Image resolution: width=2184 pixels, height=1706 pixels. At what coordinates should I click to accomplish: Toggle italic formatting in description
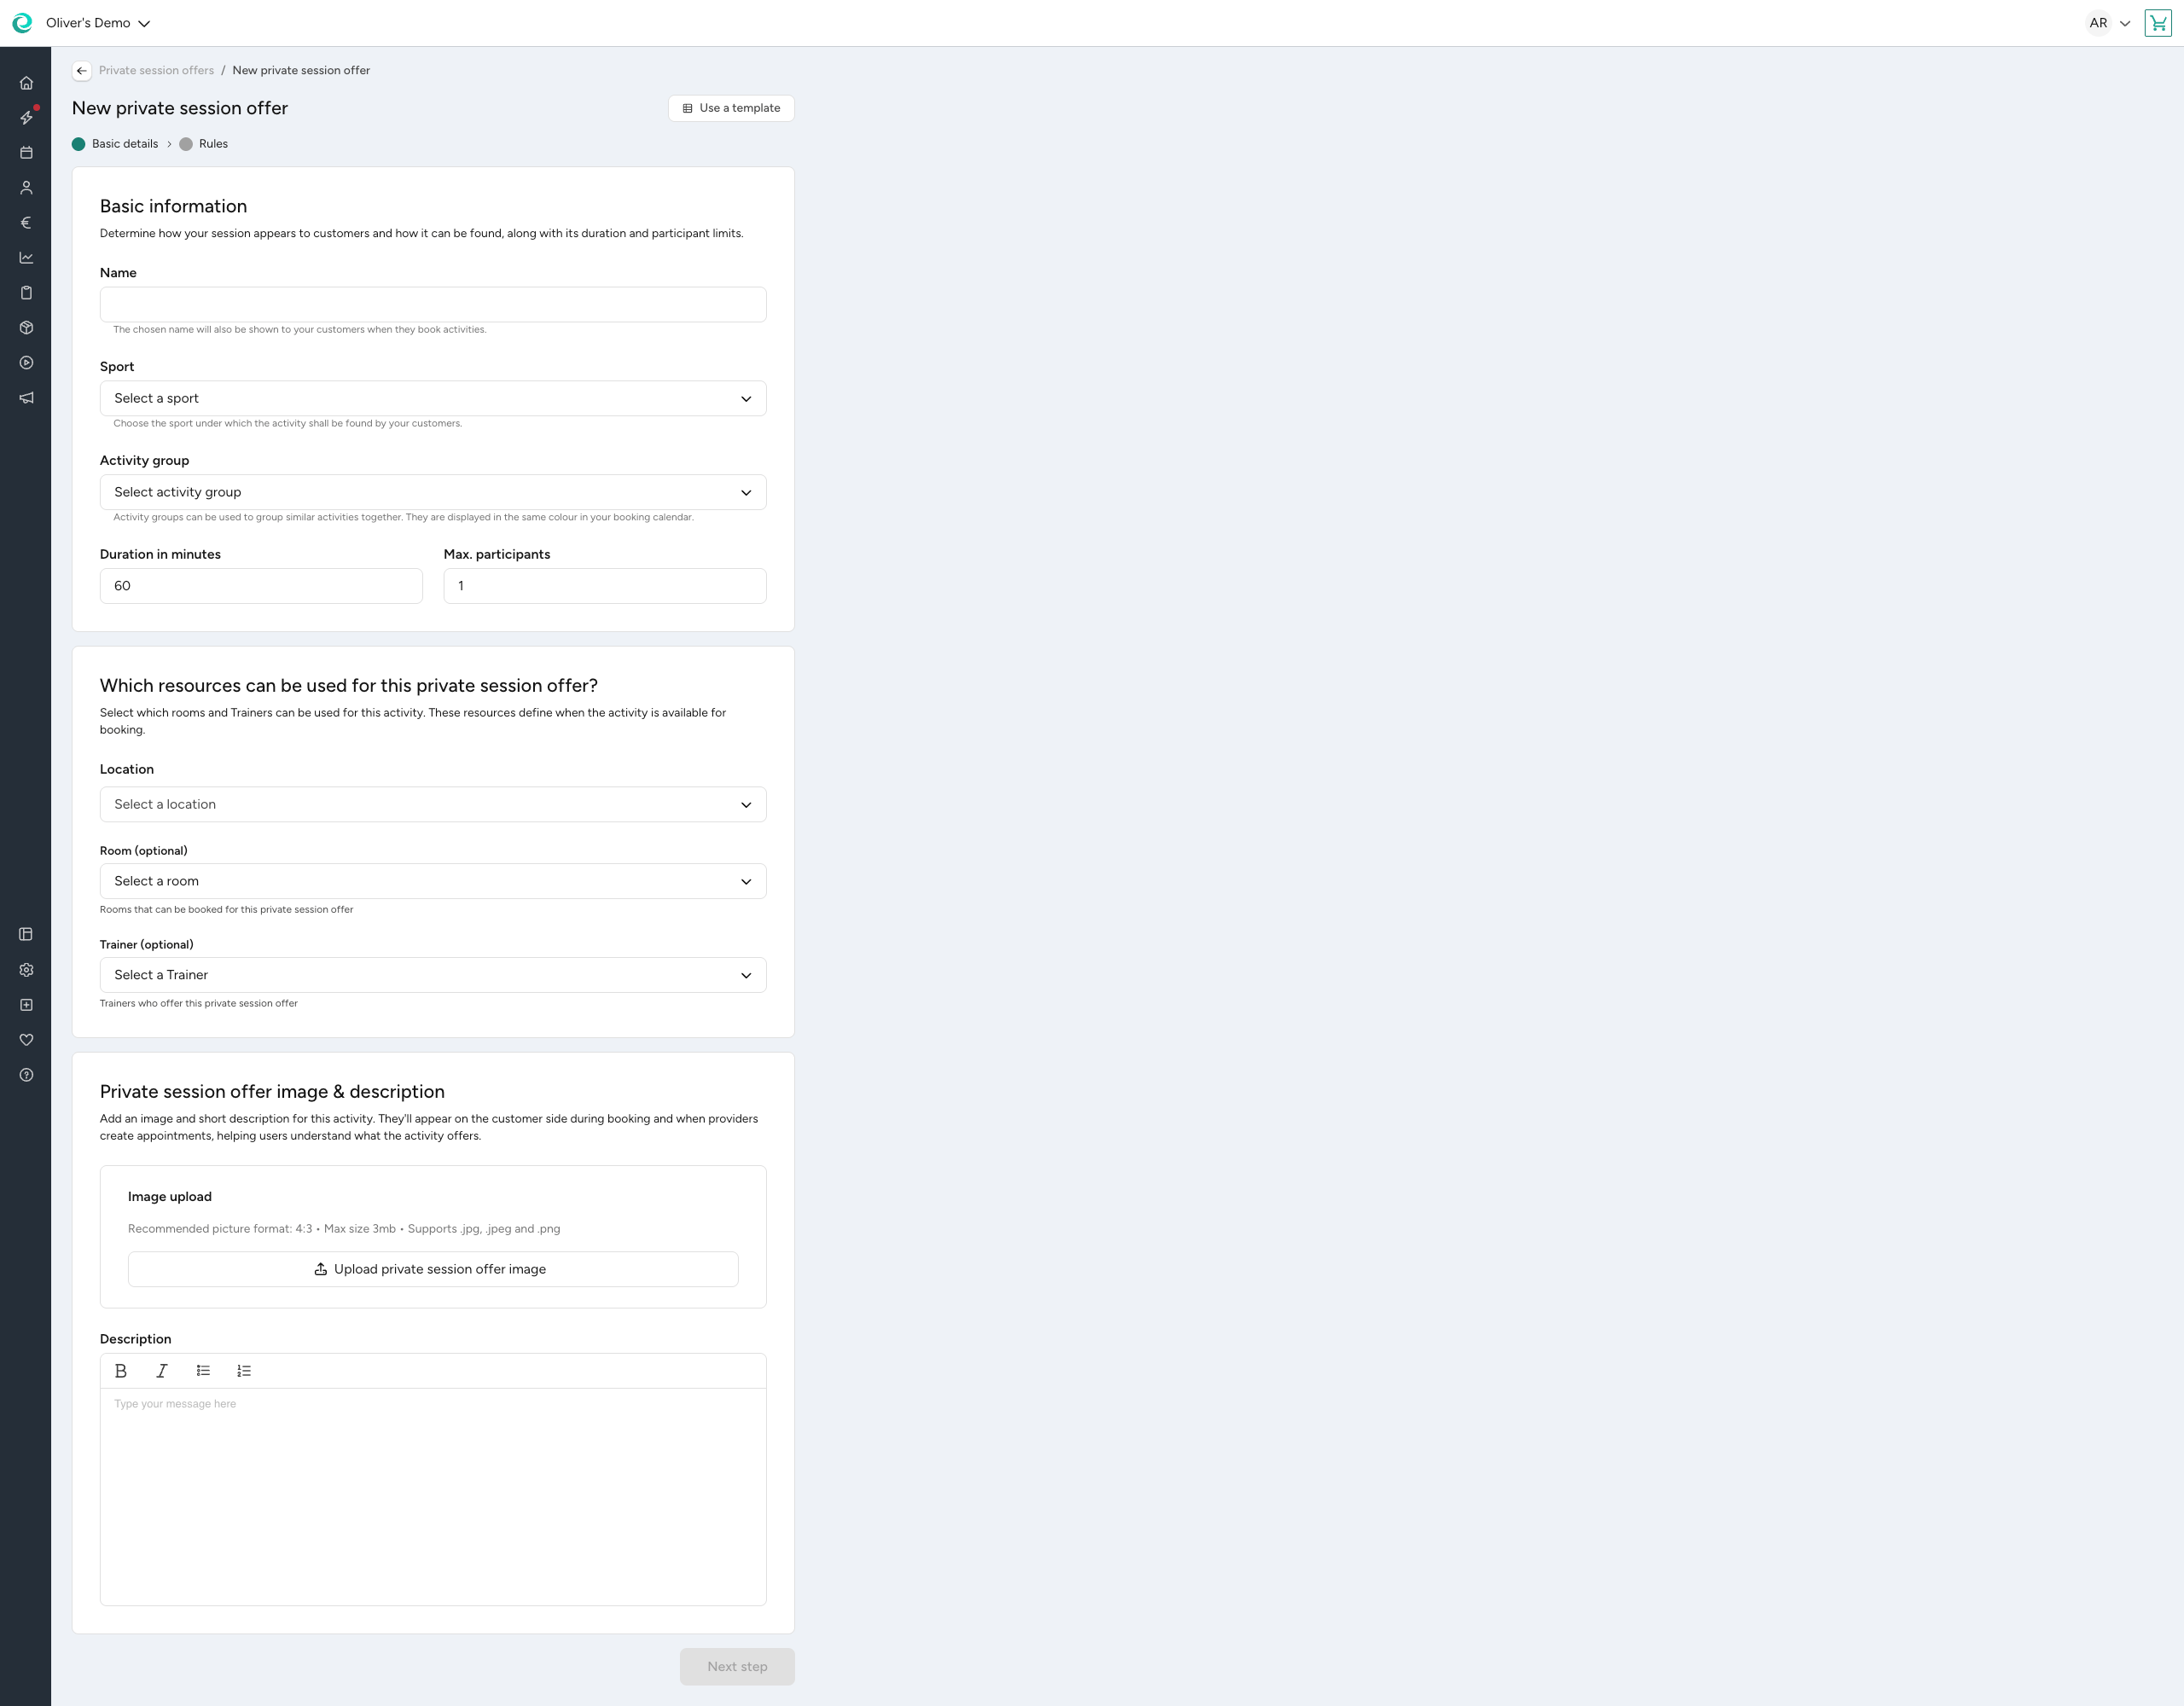point(161,1371)
